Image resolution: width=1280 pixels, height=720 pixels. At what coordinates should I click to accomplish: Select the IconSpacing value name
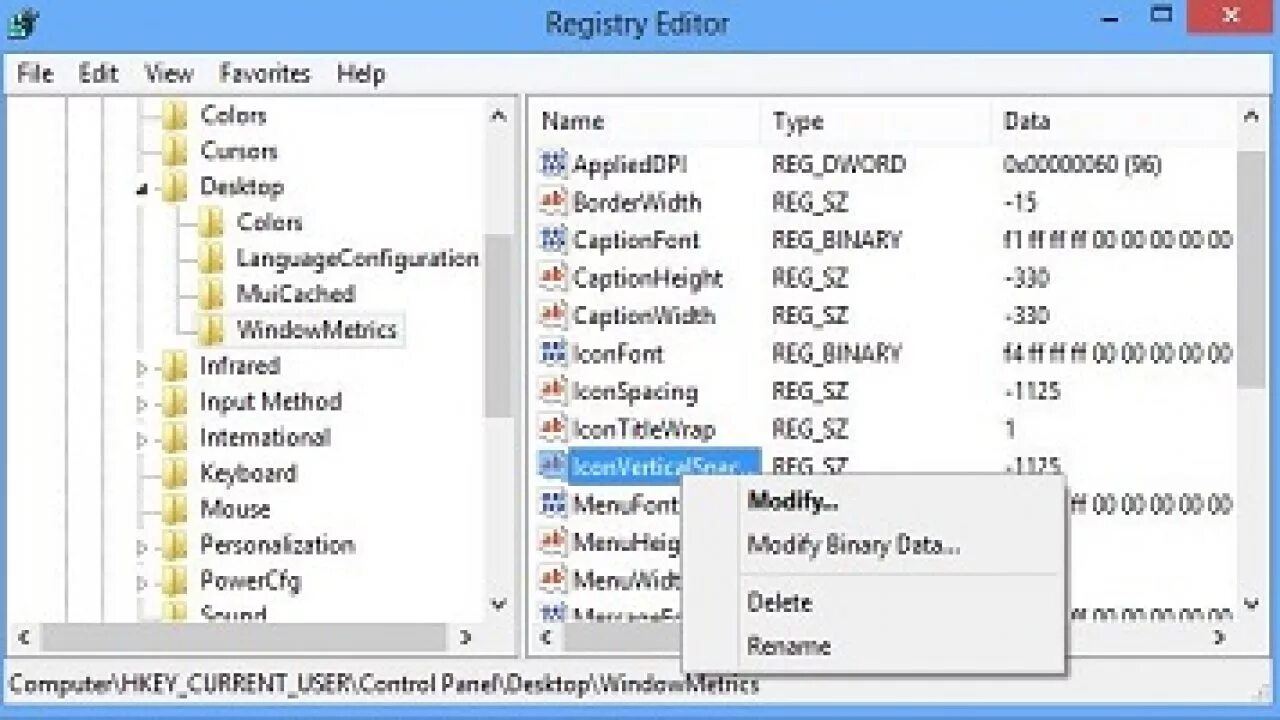635,392
